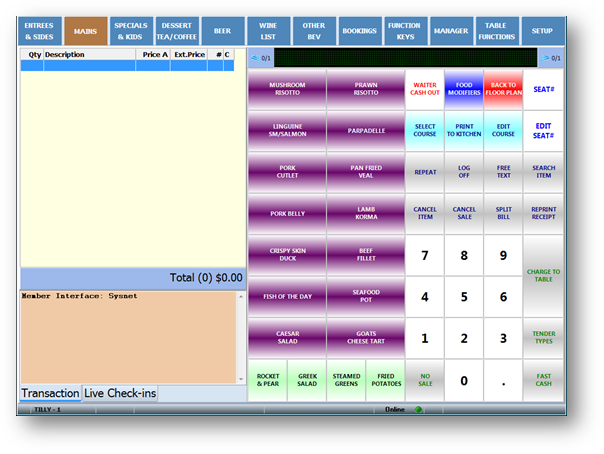This screenshot has height=454, width=604.
Task: Tap the Split Bill button
Action: [503, 213]
